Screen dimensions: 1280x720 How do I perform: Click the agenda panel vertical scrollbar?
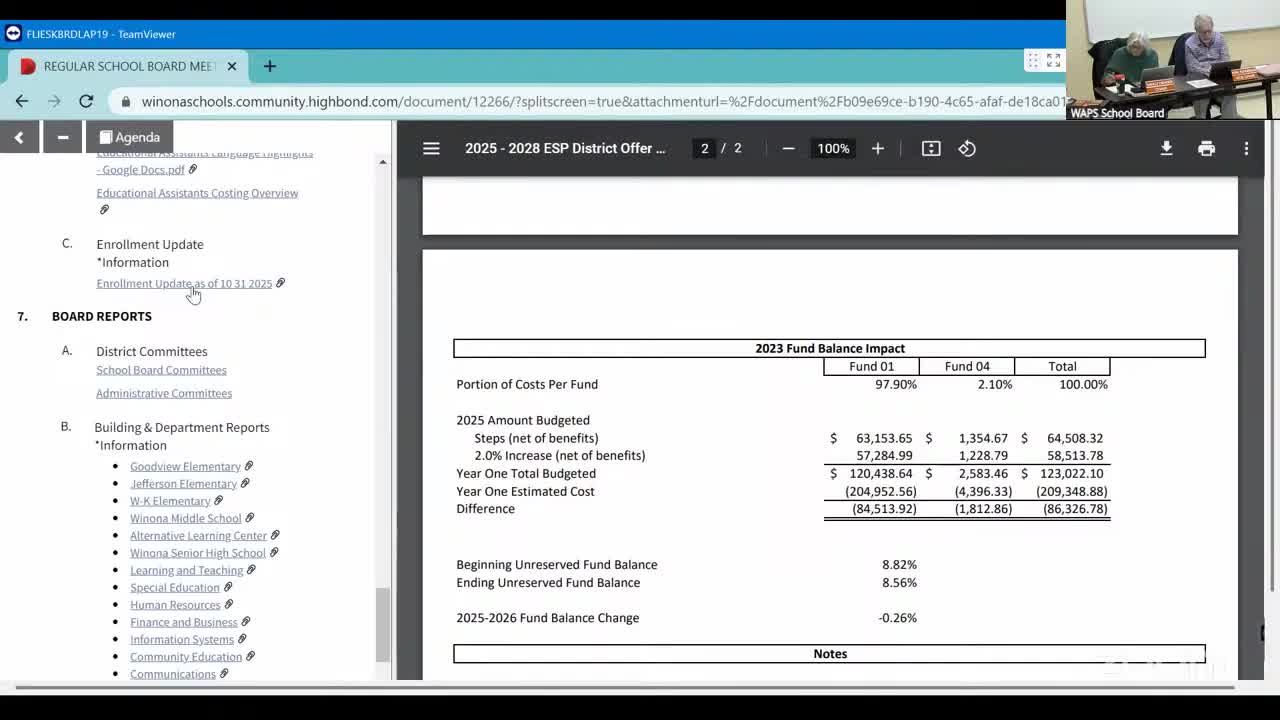(x=382, y=624)
